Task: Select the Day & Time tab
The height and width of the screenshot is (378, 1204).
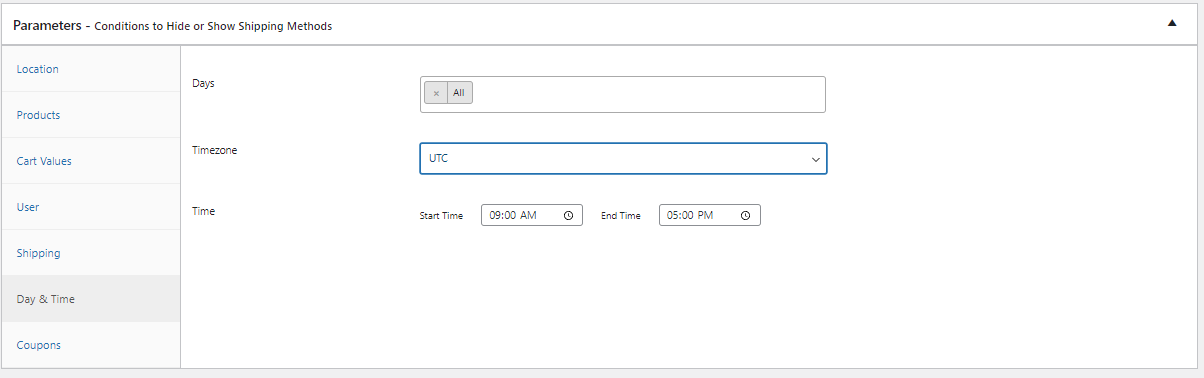Action: tap(91, 299)
